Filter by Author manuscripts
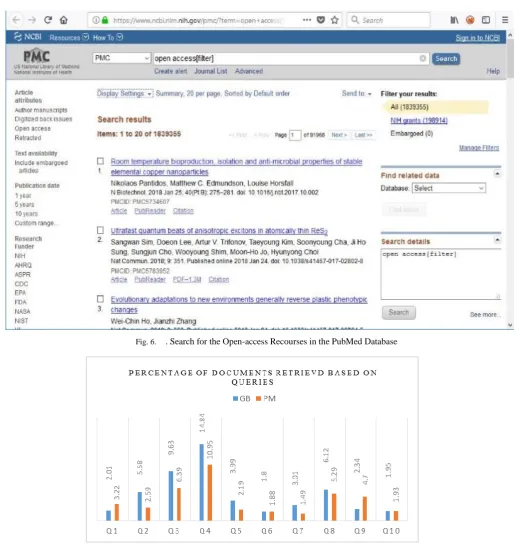Image resolution: width=517 pixels, height=549 pixels. click(x=41, y=110)
